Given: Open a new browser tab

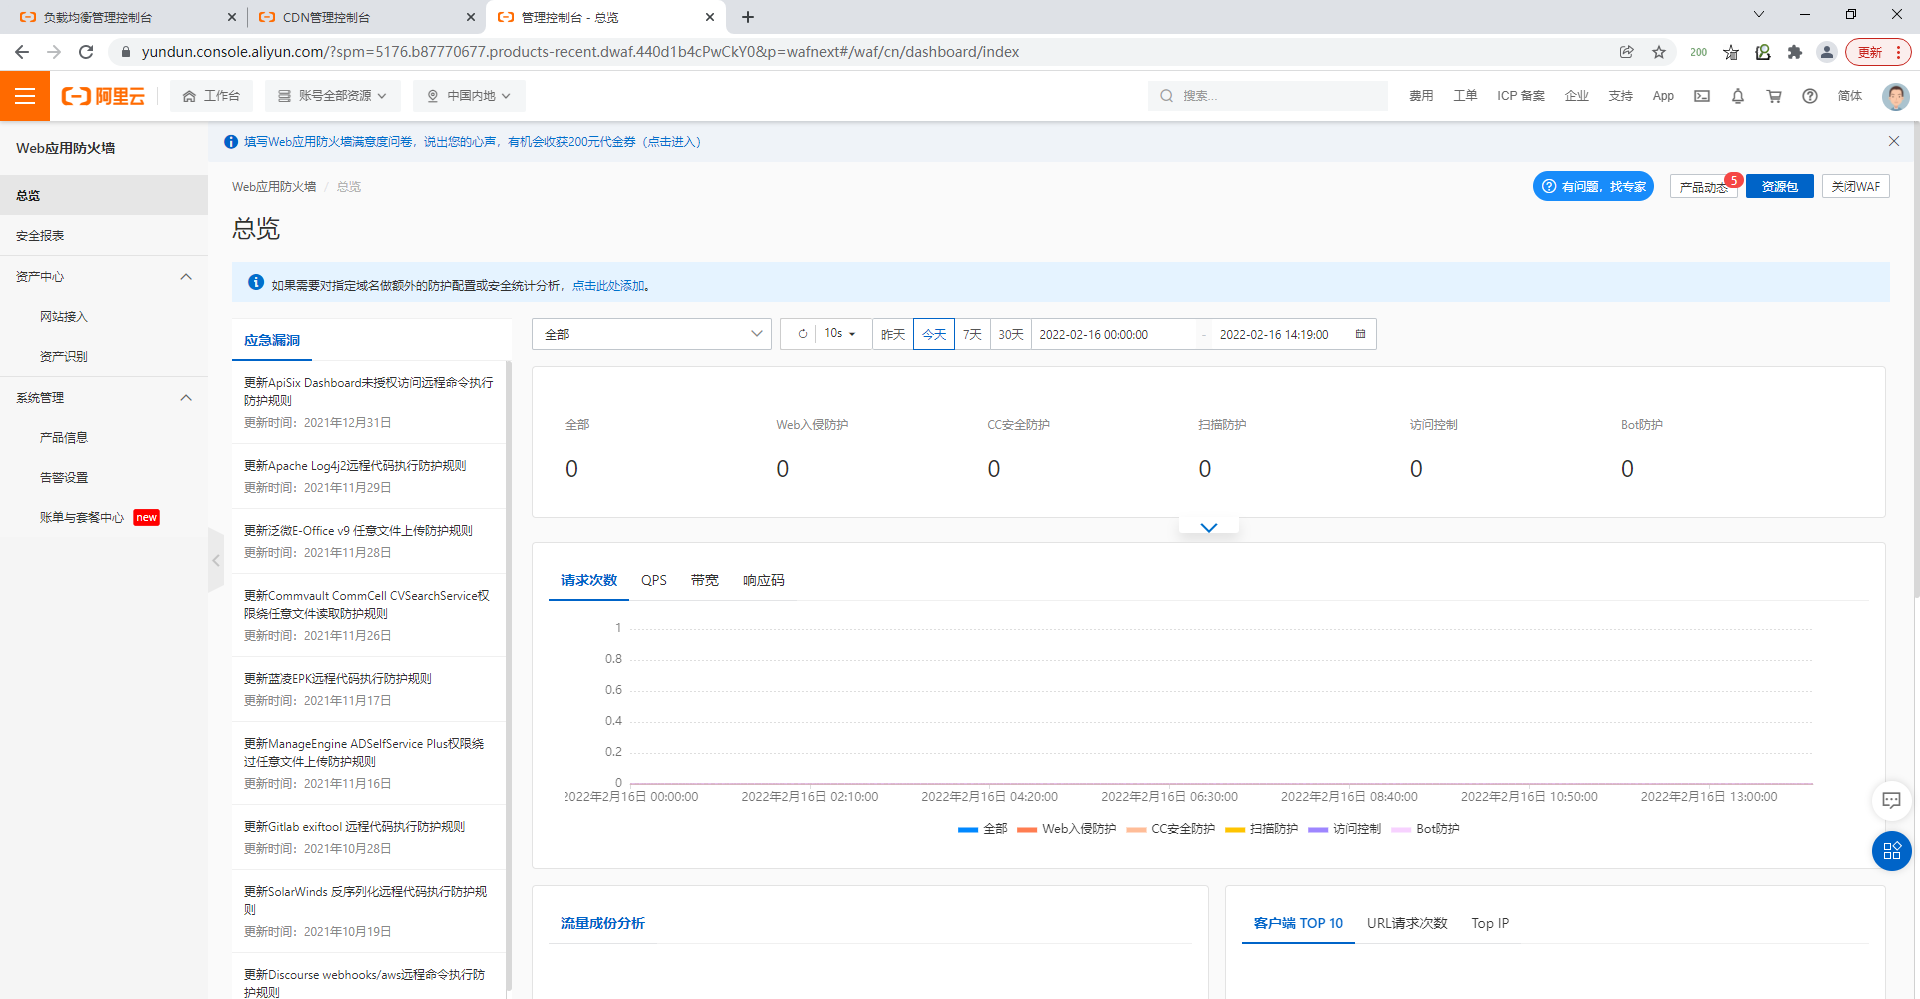Looking at the screenshot, I should (748, 17).
